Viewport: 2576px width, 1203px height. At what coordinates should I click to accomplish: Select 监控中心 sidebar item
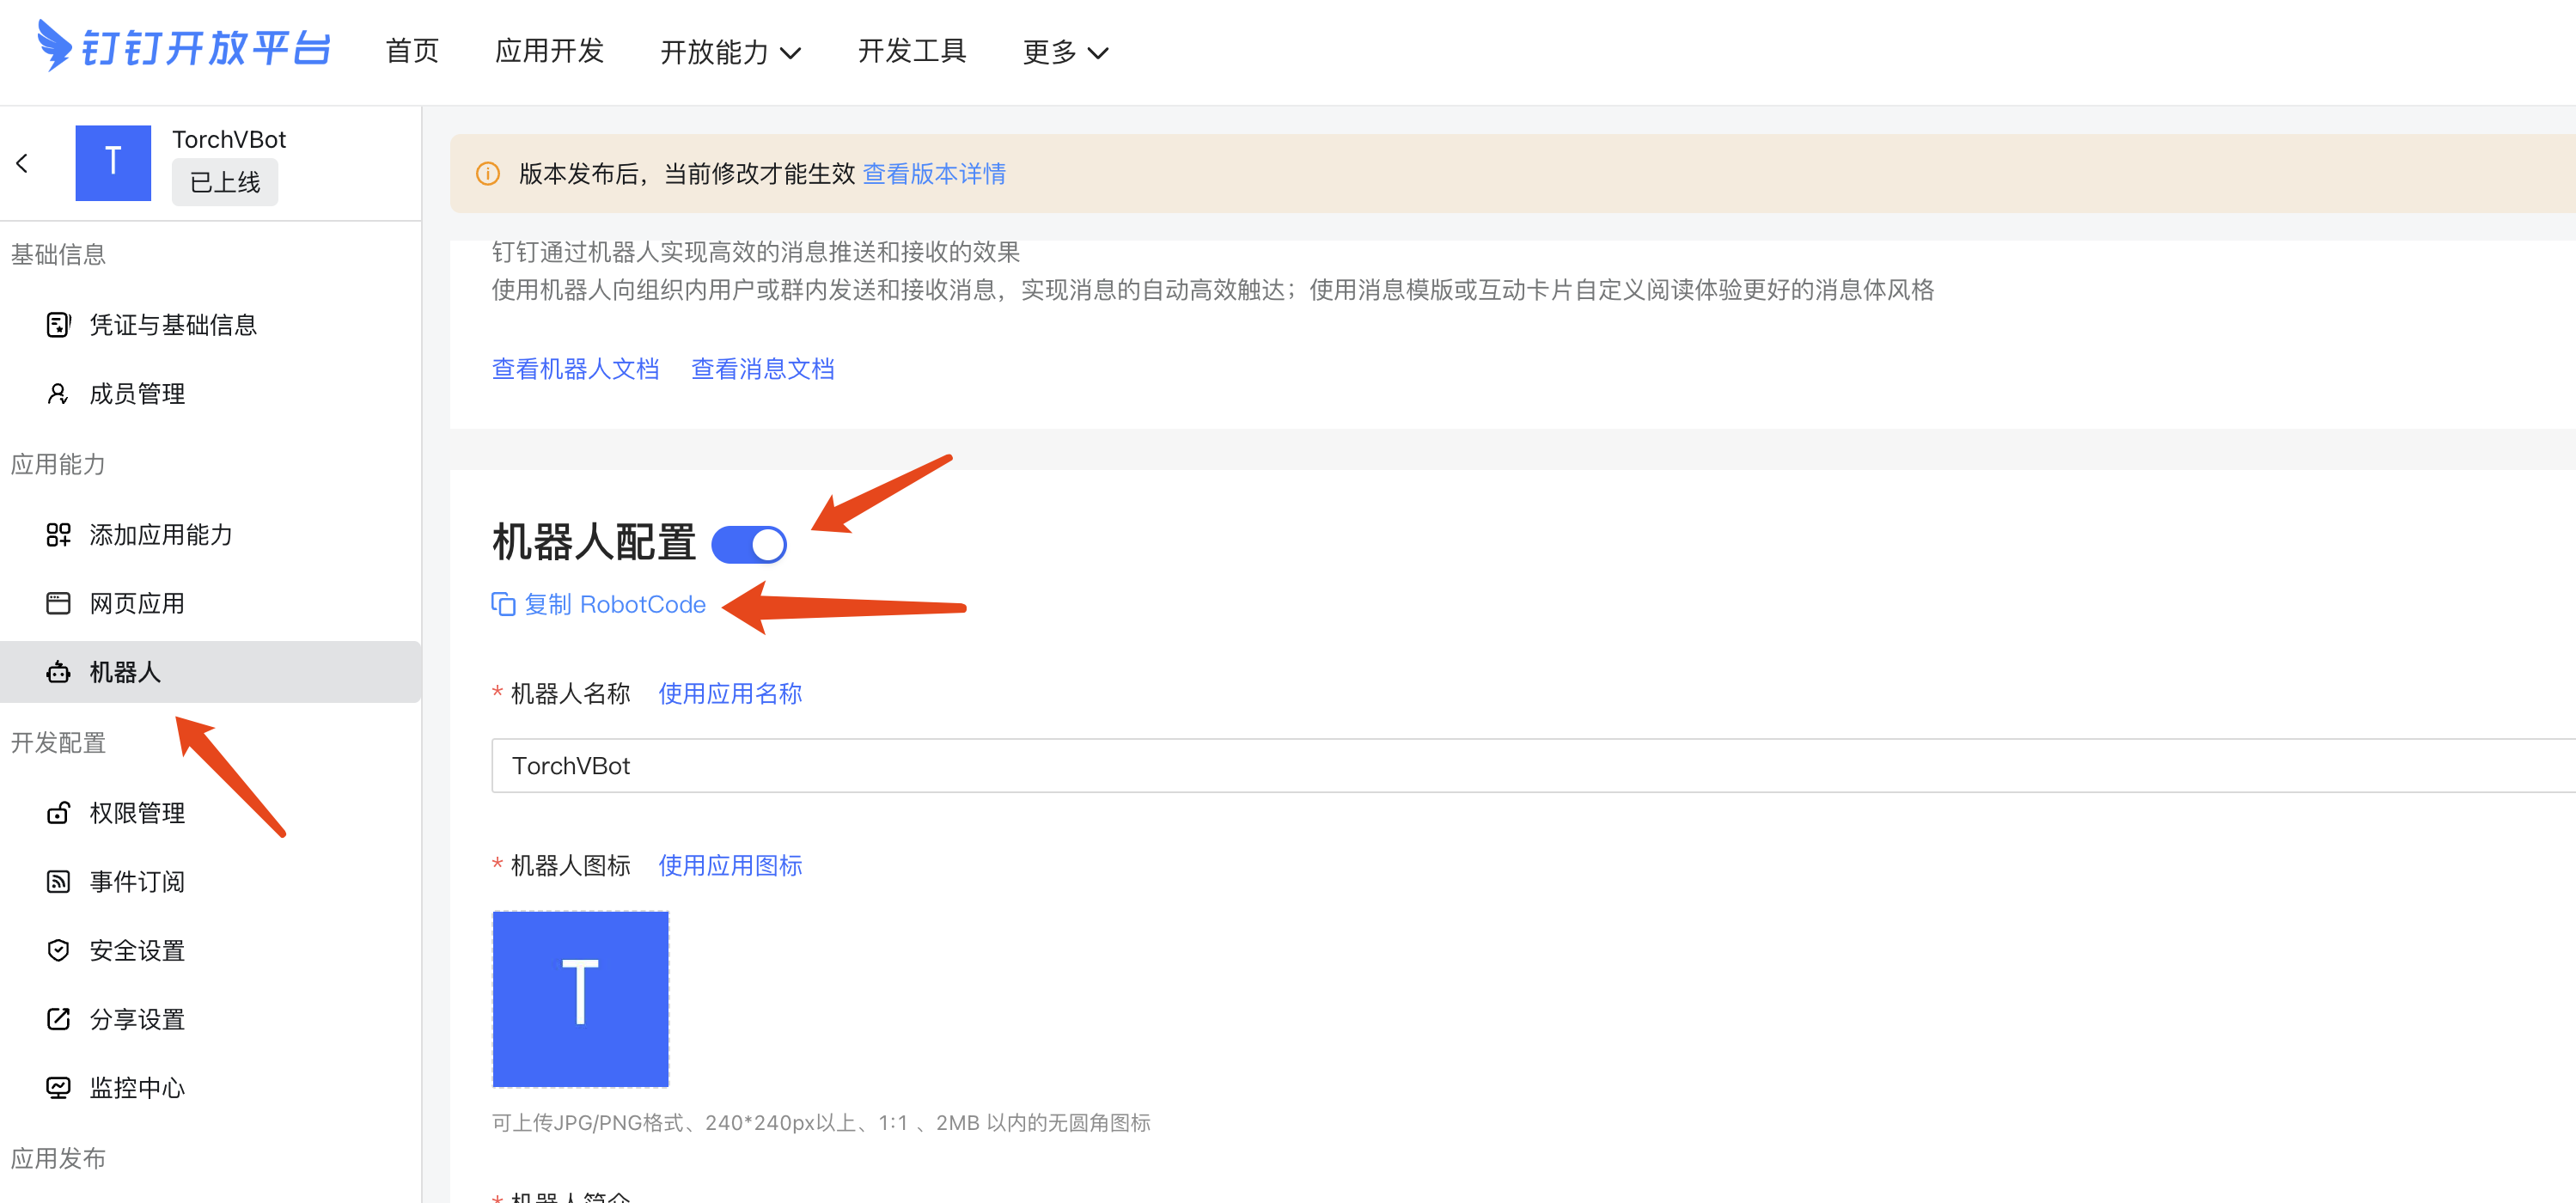click(210, 1087)
